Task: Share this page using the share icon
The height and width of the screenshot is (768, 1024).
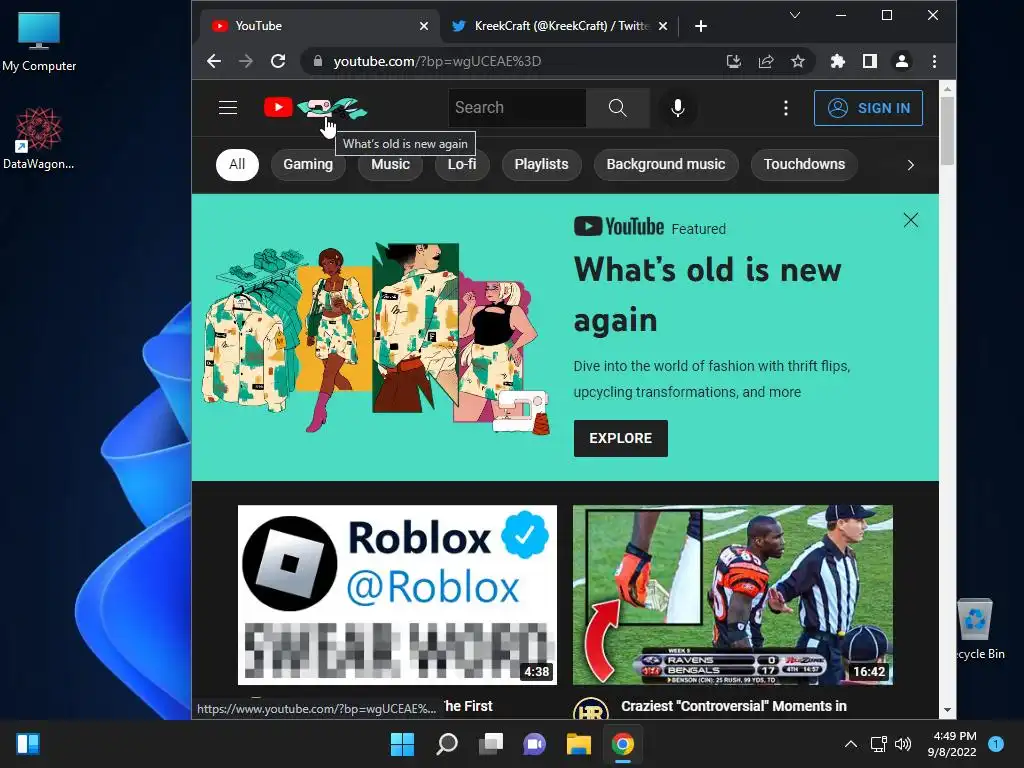Action: coord(765,61)
